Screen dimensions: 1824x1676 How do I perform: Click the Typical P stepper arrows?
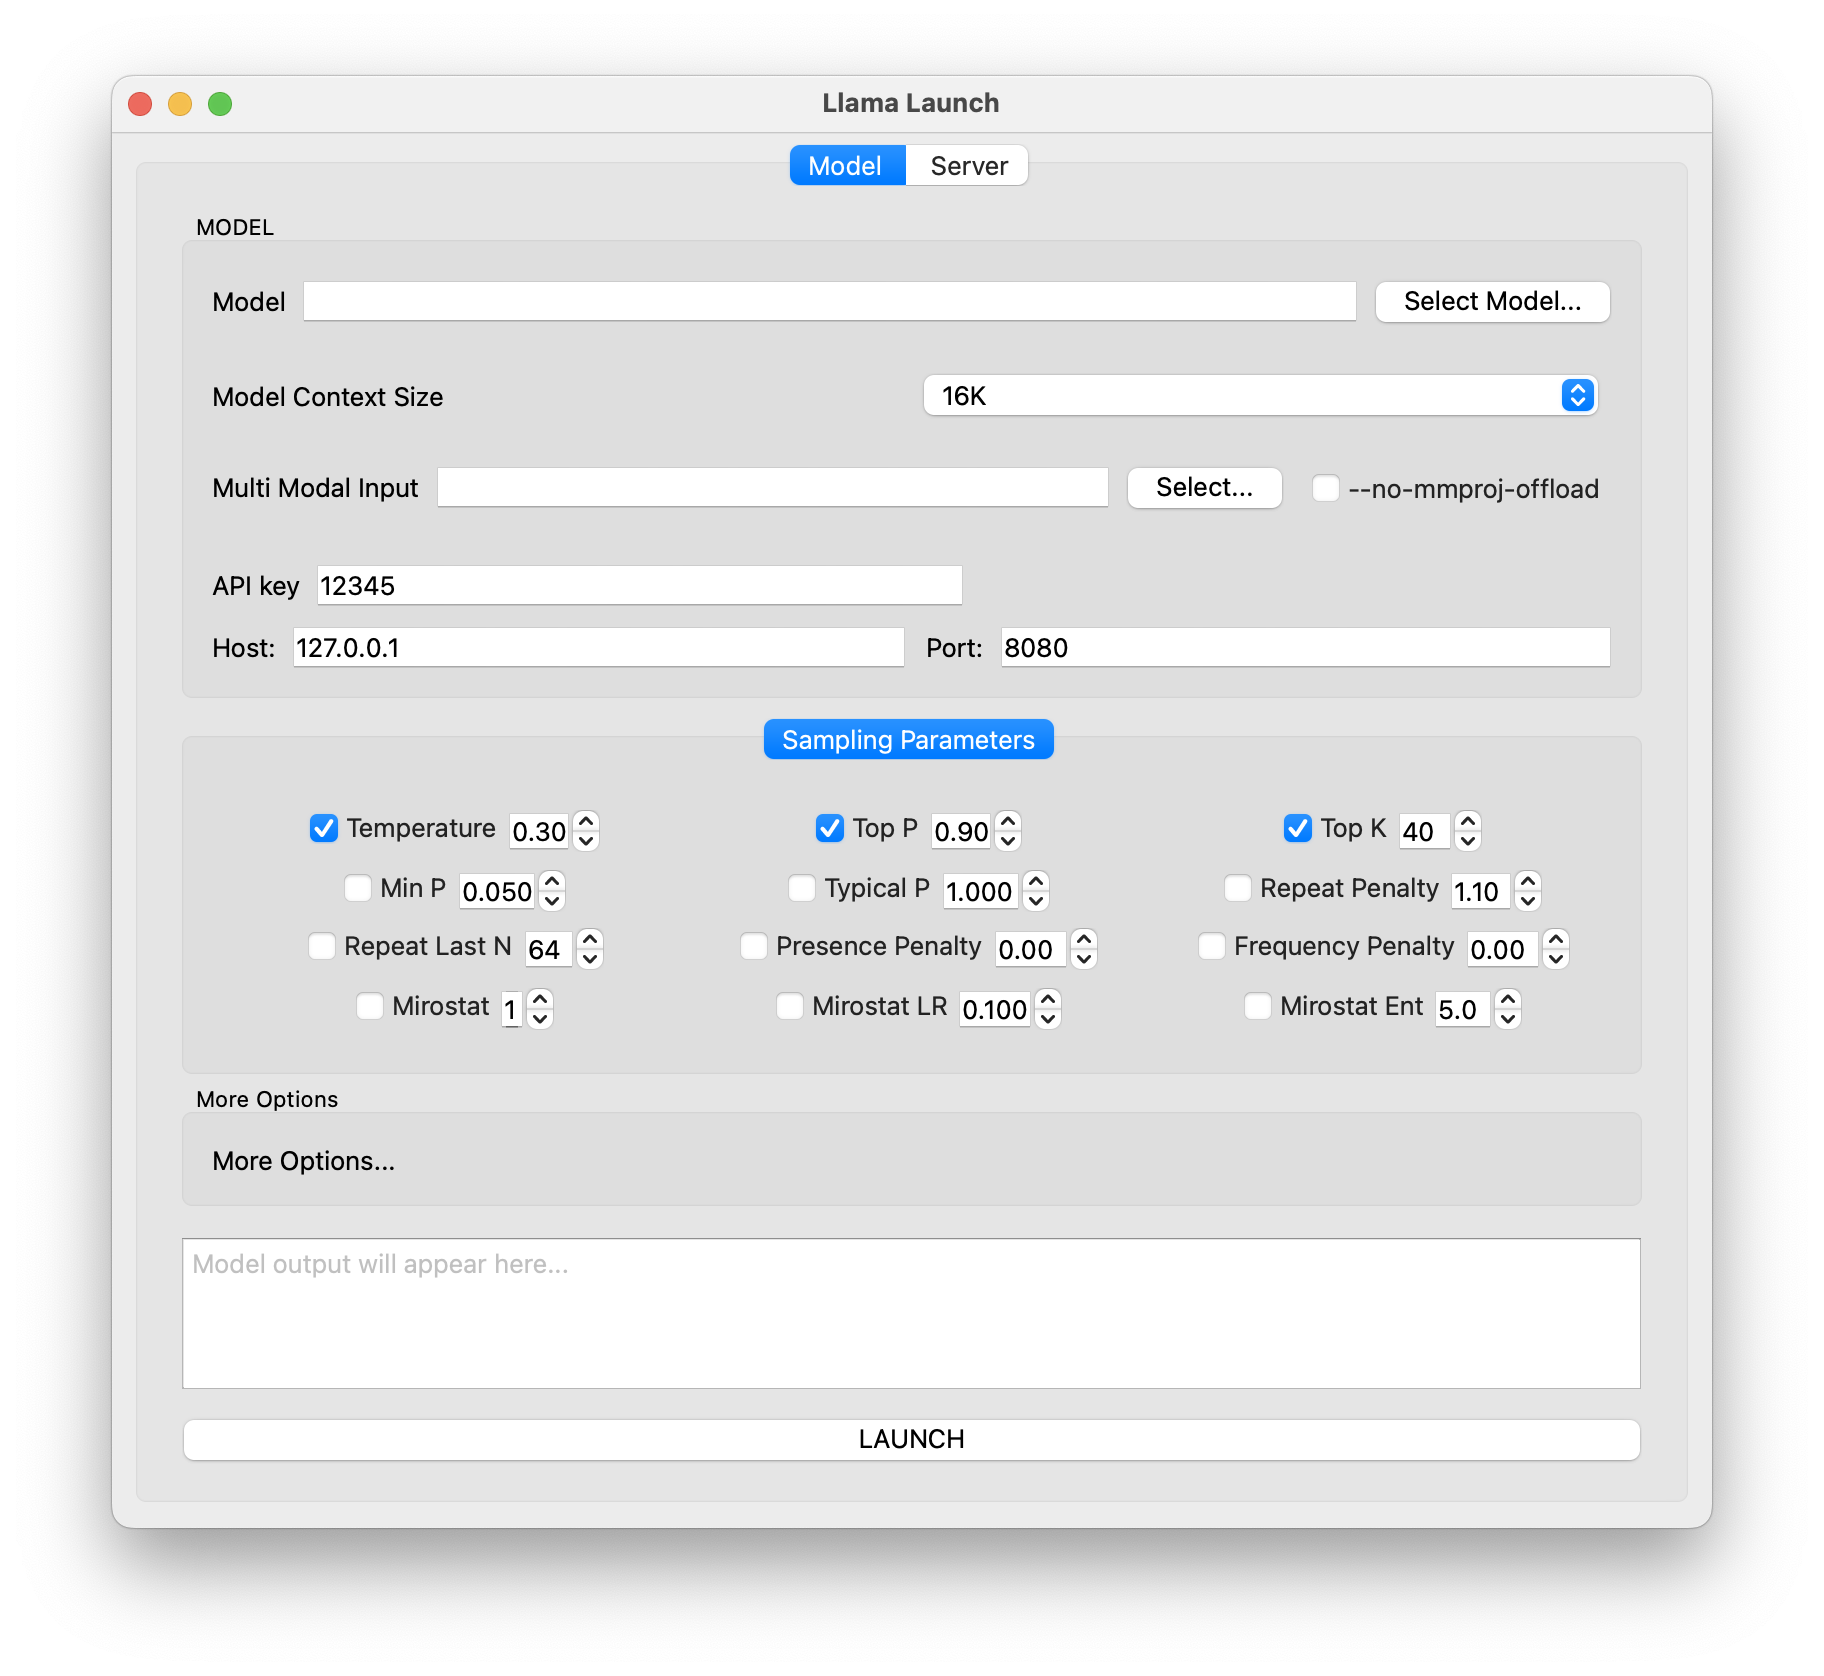[x=1037, y=890]
